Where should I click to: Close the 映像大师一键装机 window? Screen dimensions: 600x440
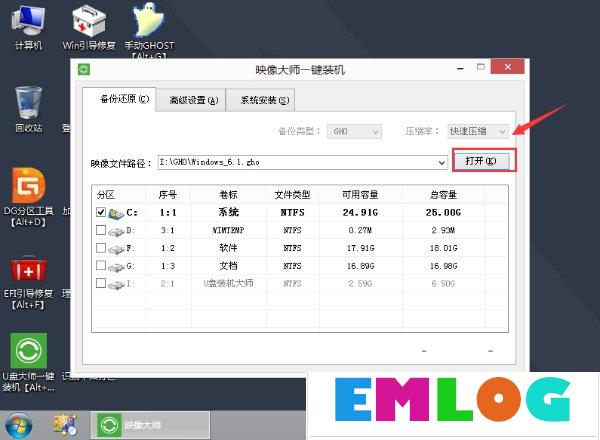coord(507,67)
